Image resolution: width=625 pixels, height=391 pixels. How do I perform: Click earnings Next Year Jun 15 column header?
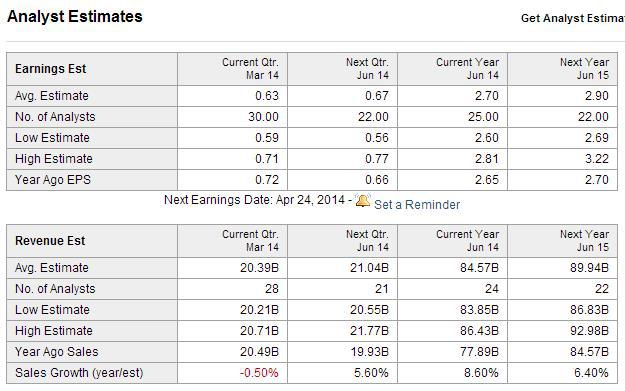pyautogui.click(x=584, y=69)
